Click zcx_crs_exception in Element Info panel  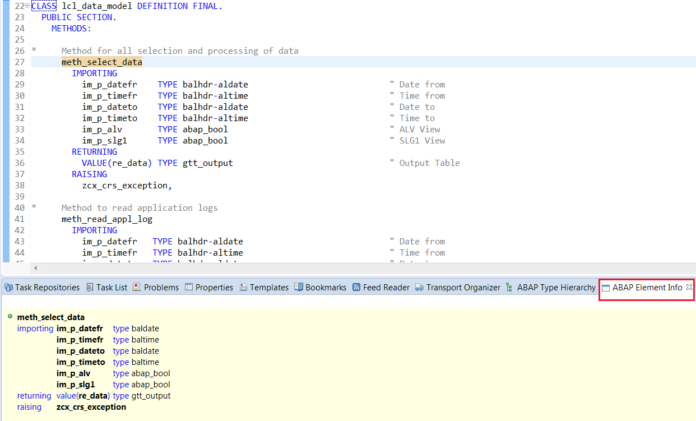pyautogui.click(x=91, y=407)
